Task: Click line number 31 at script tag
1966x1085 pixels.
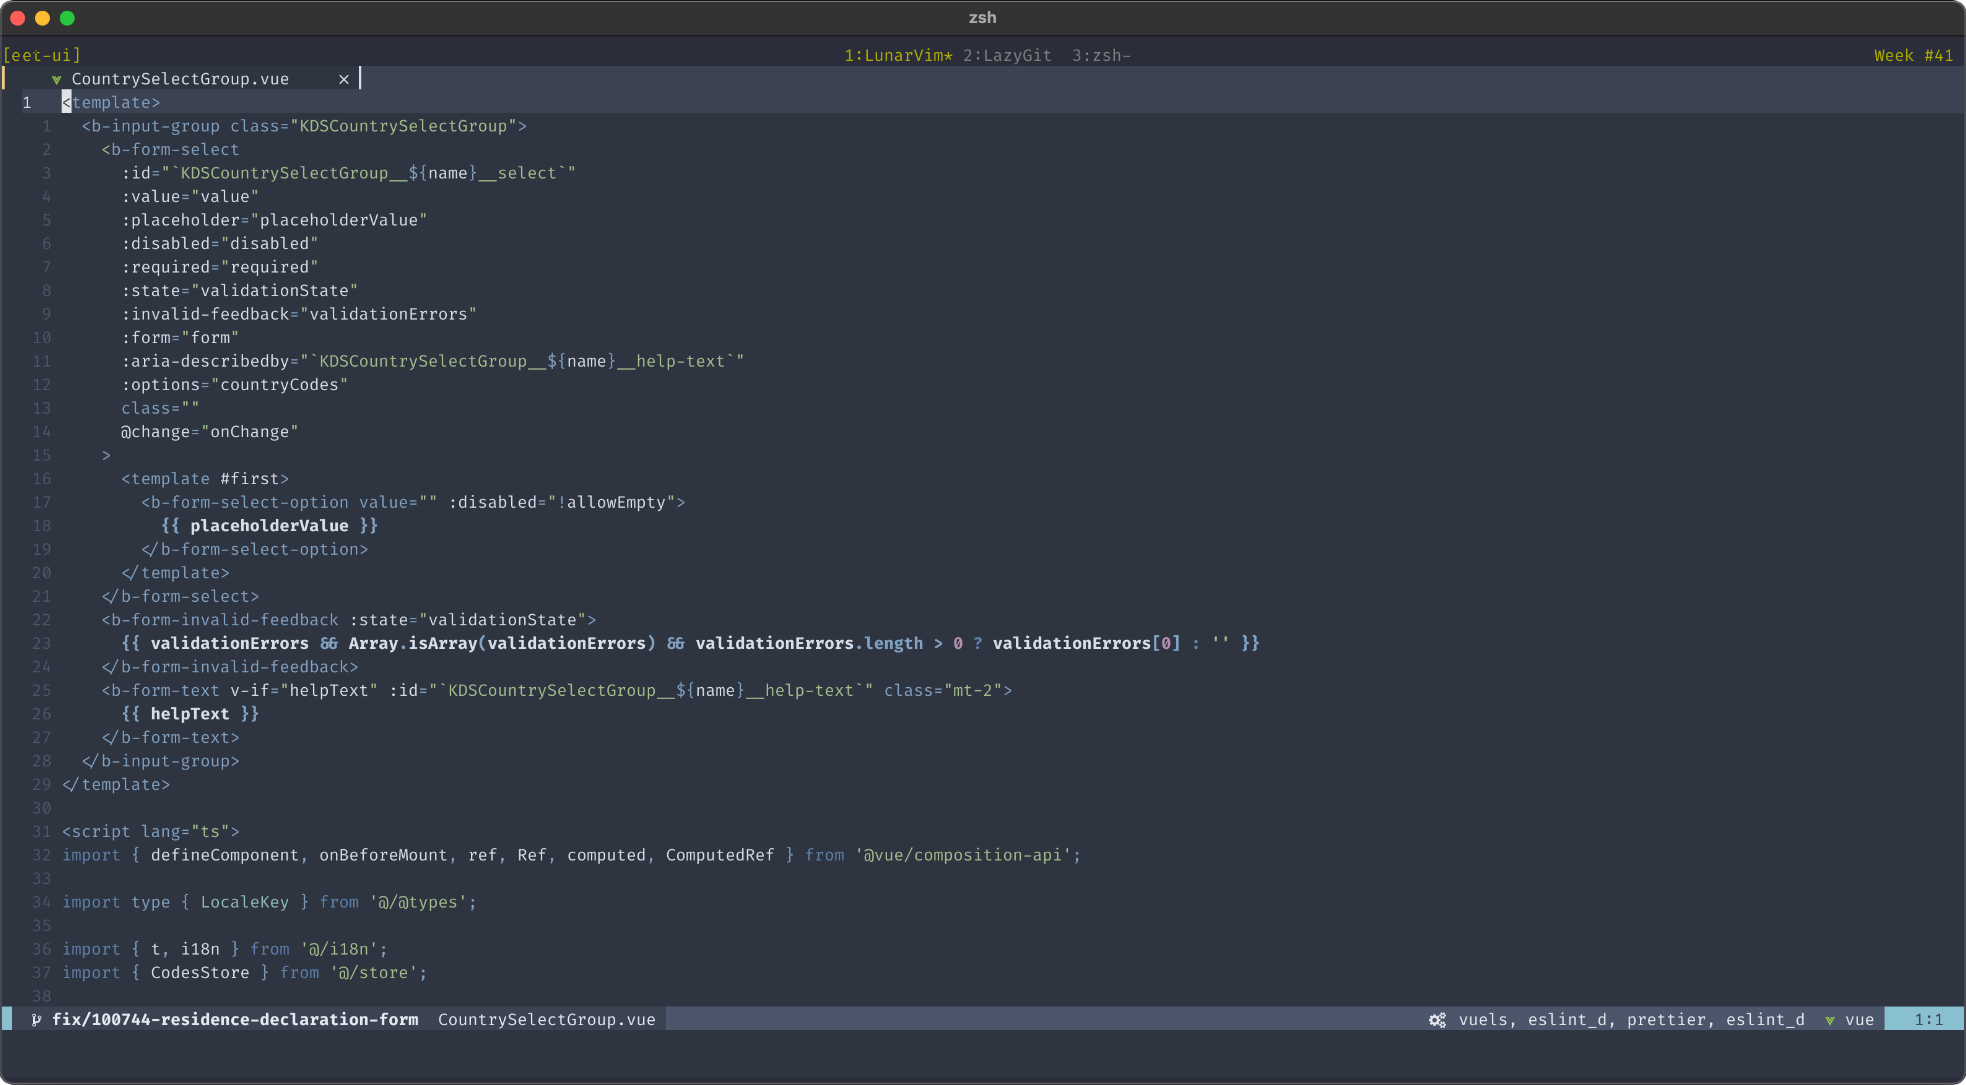Action: 41,831
